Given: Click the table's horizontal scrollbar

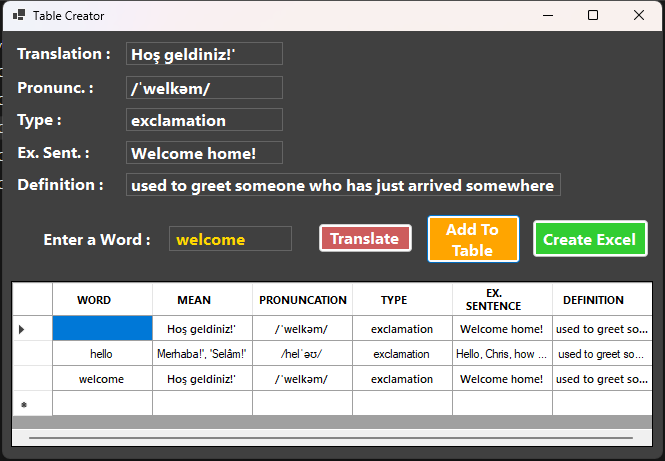Looking at the screenshot, I should coord(330,438).
